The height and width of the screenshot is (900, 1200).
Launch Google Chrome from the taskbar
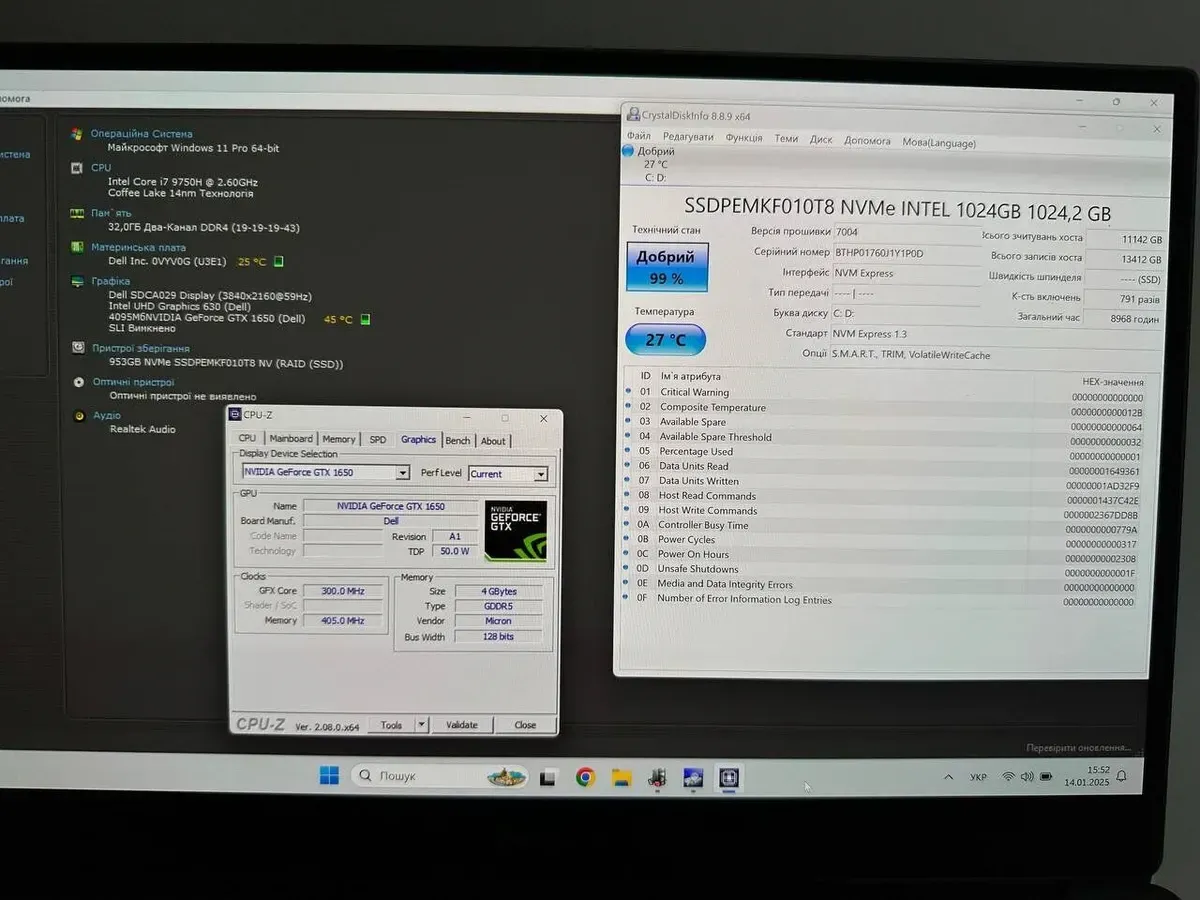[x=585, y=777]
